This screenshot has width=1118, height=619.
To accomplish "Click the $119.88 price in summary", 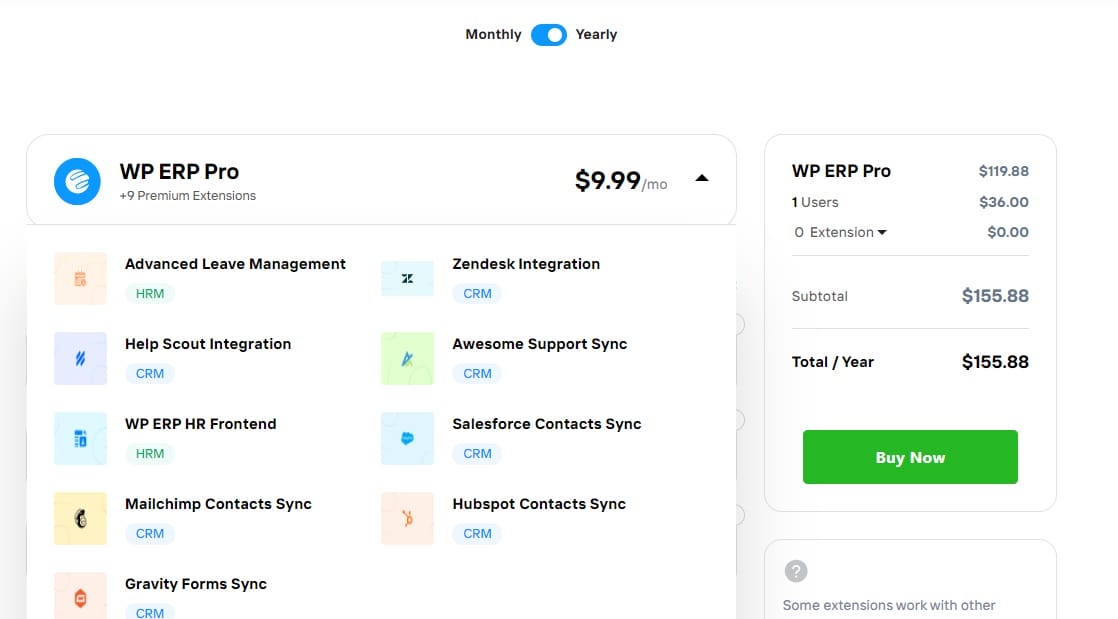I will [1003, 171].
